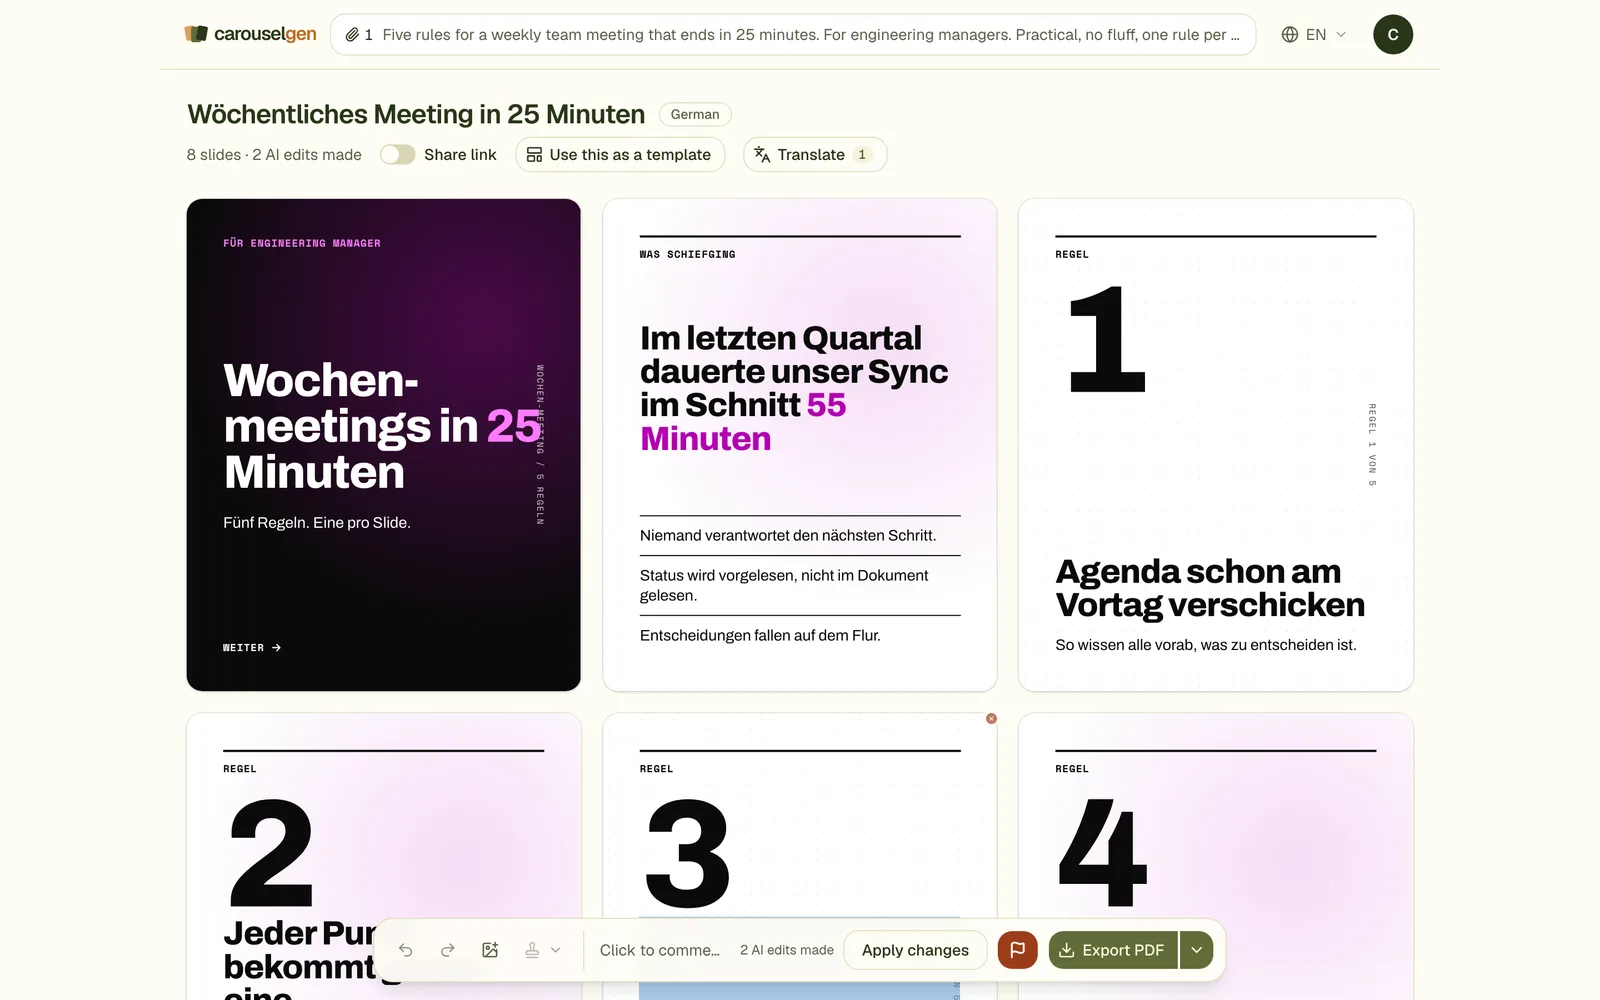Viewport: 1600px width, 1000px height.
Task: Click 'Agenda schon am Vortag verschicken' heading
Action: 1210,588
